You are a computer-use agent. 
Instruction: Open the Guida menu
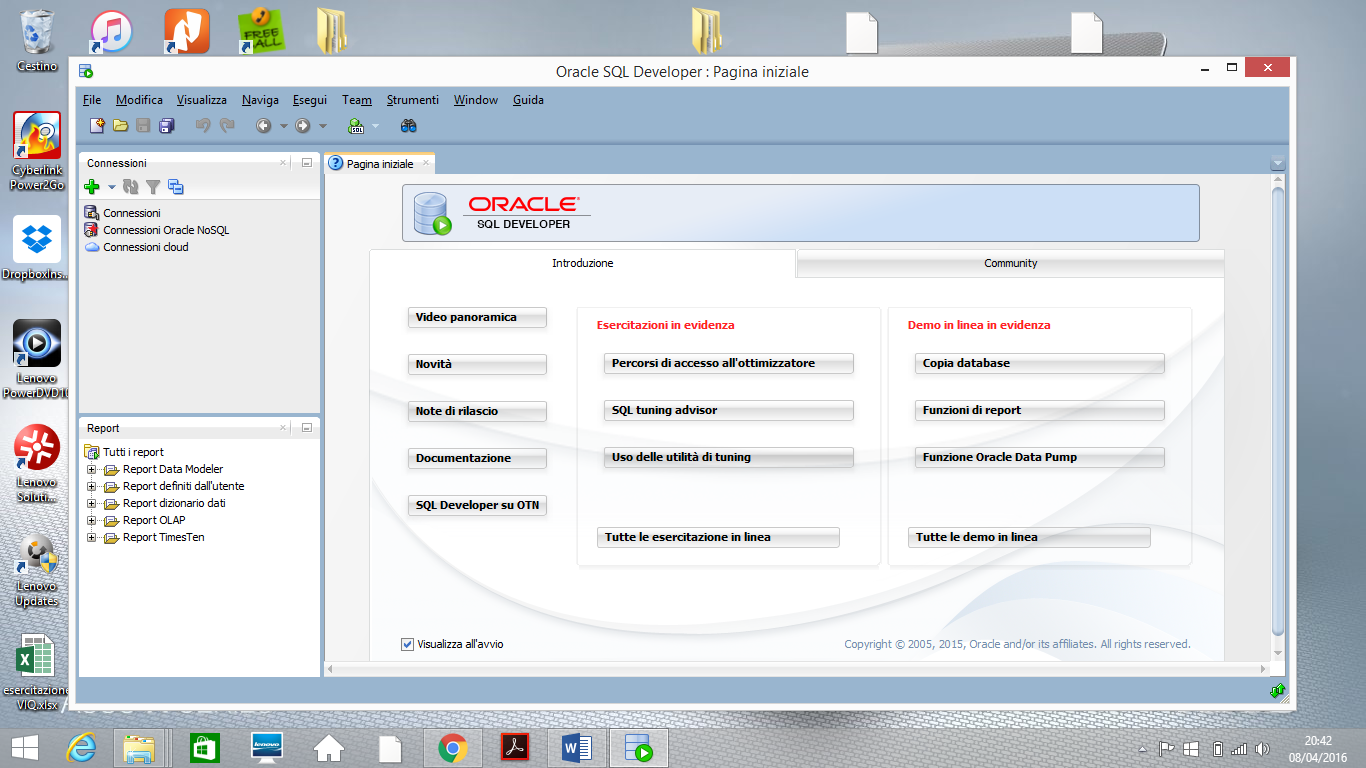click(x=528, y=100)
